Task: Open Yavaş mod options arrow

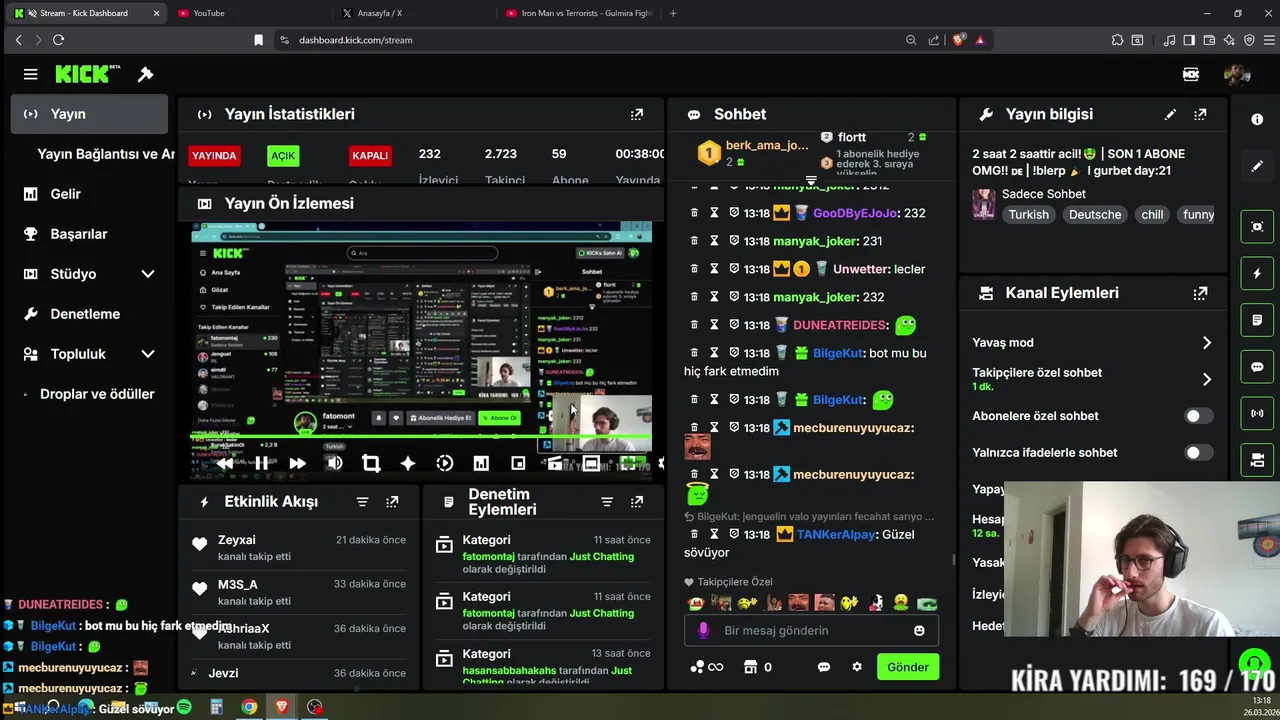Action: point(1206,343)
